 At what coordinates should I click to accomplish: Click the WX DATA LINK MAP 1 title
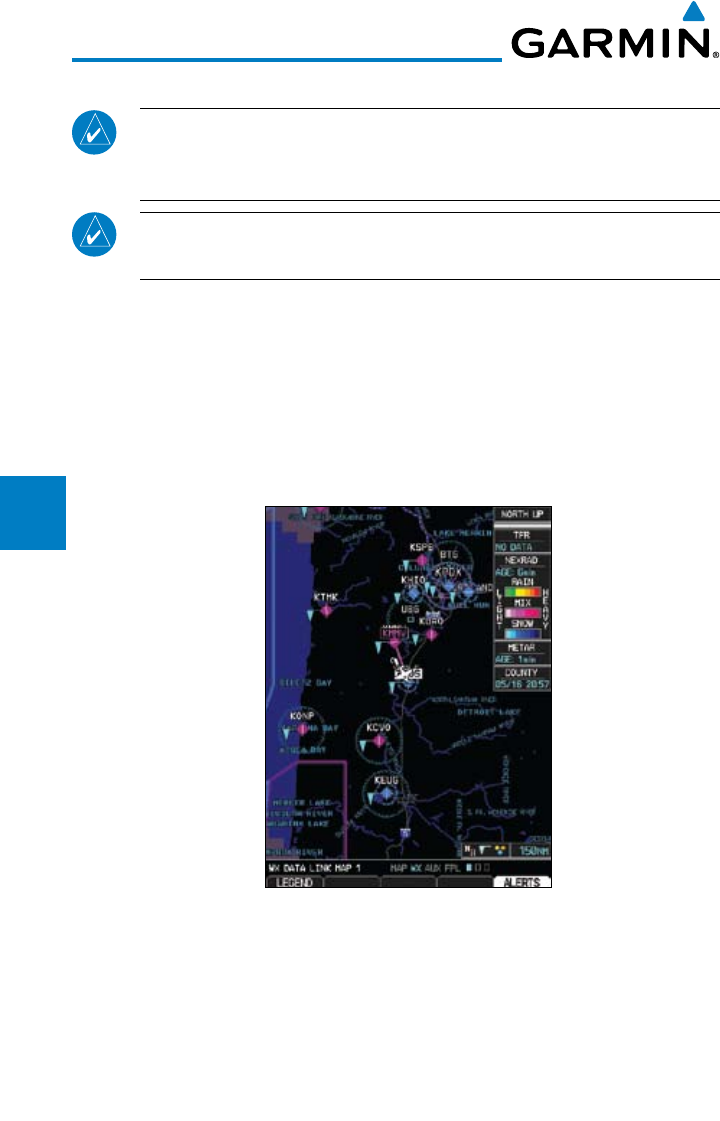(x=315, y=868)
